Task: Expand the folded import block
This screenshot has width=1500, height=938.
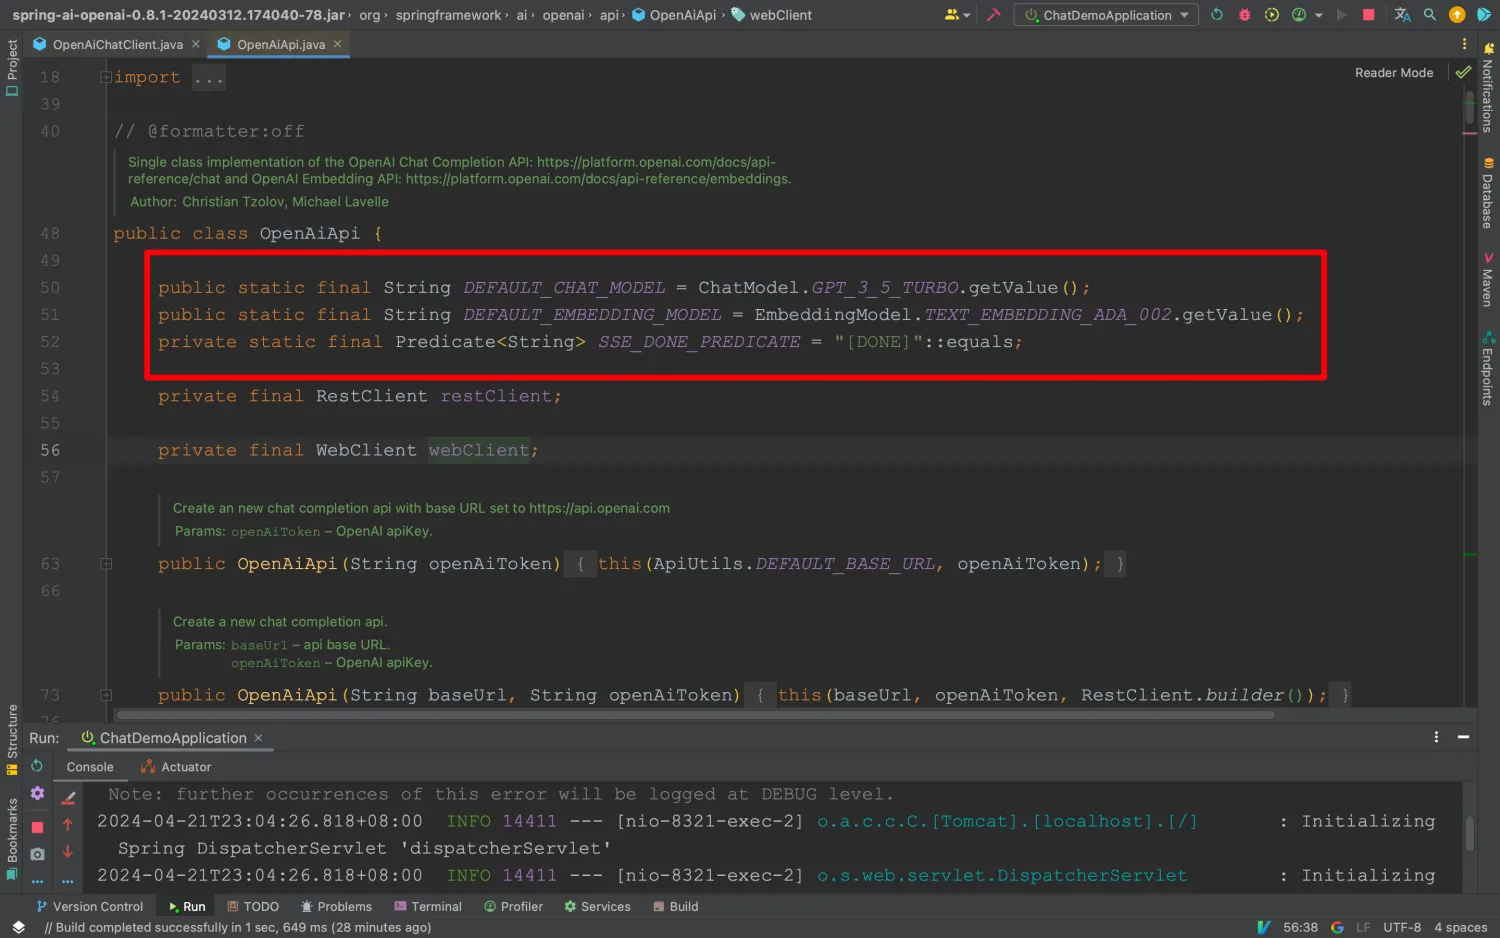Action: 105,77
